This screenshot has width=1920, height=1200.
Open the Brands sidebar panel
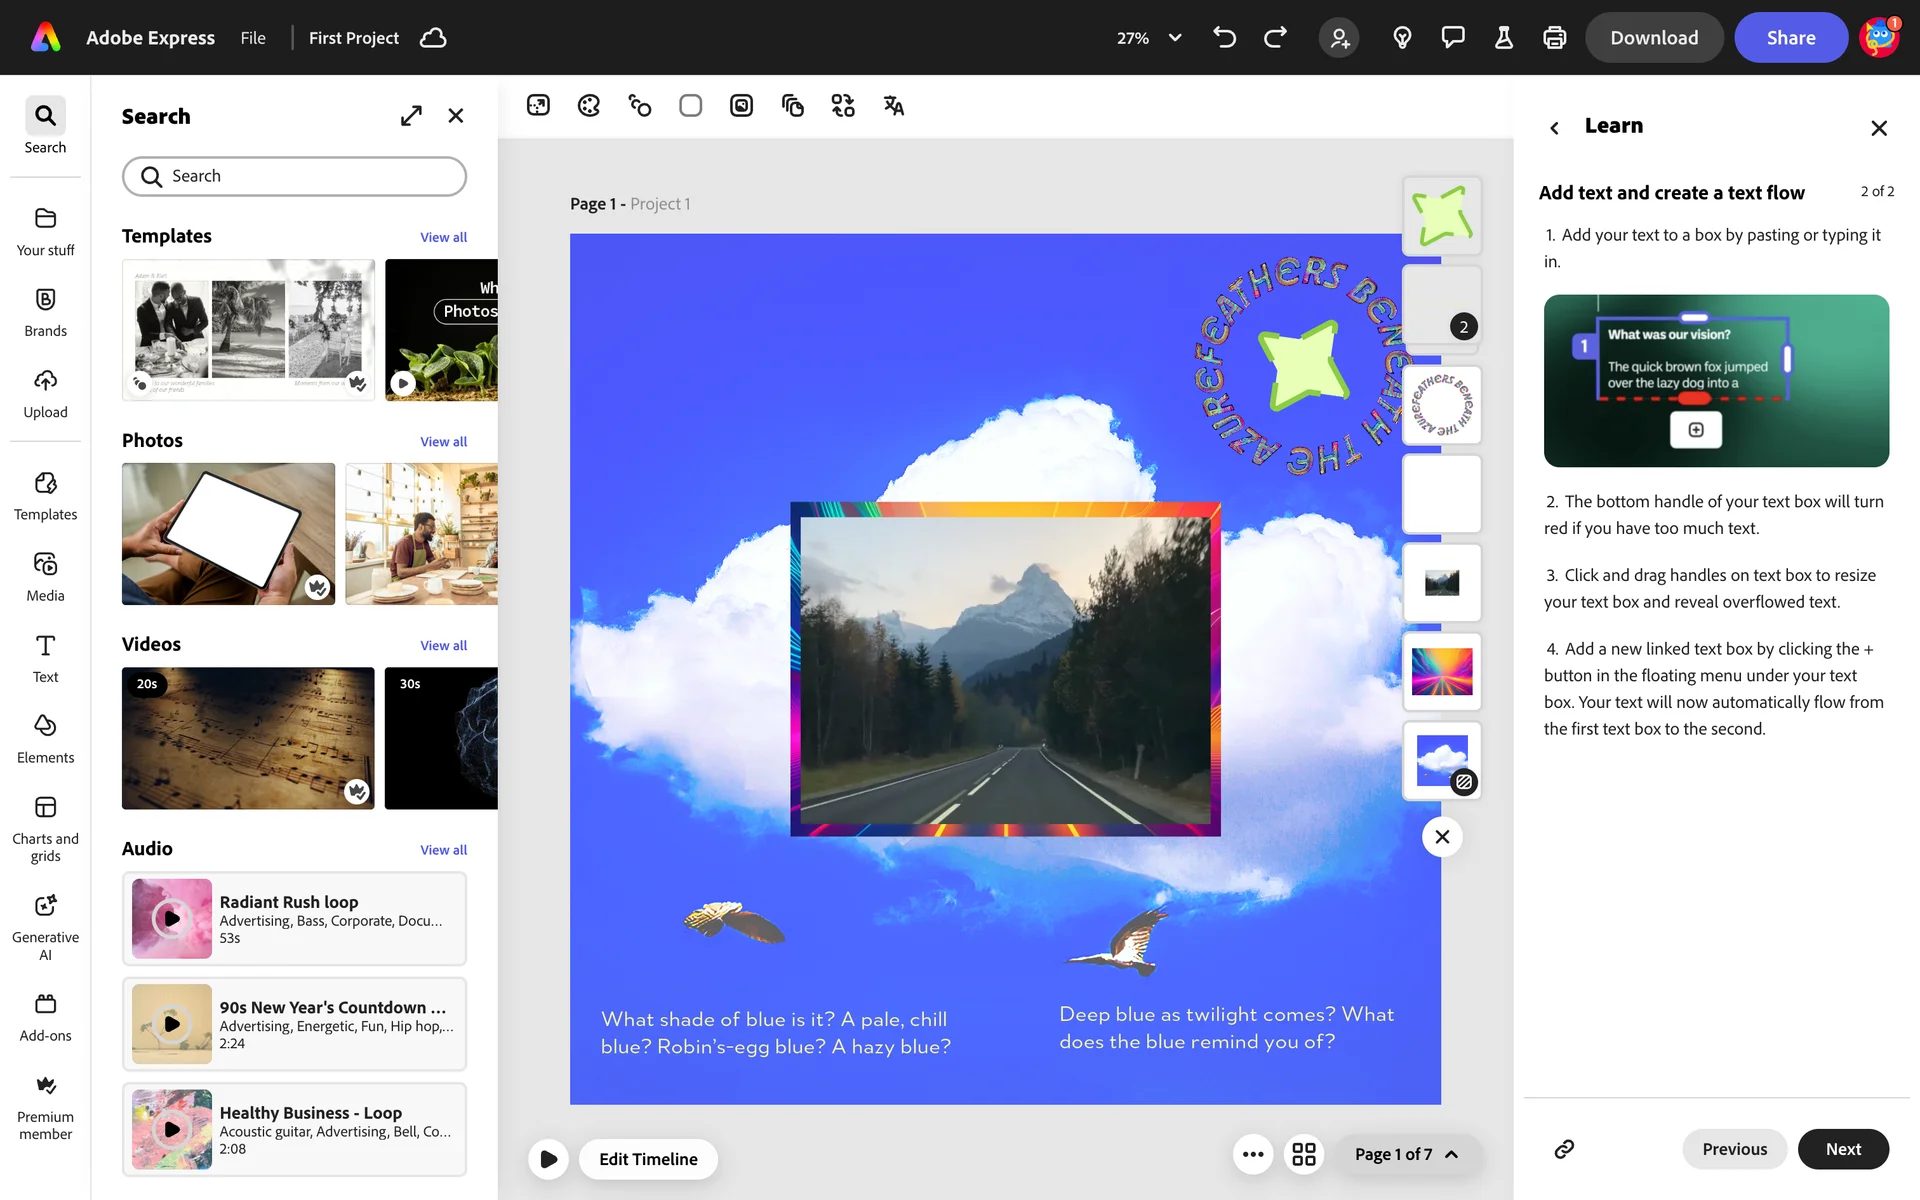(45, 312)
